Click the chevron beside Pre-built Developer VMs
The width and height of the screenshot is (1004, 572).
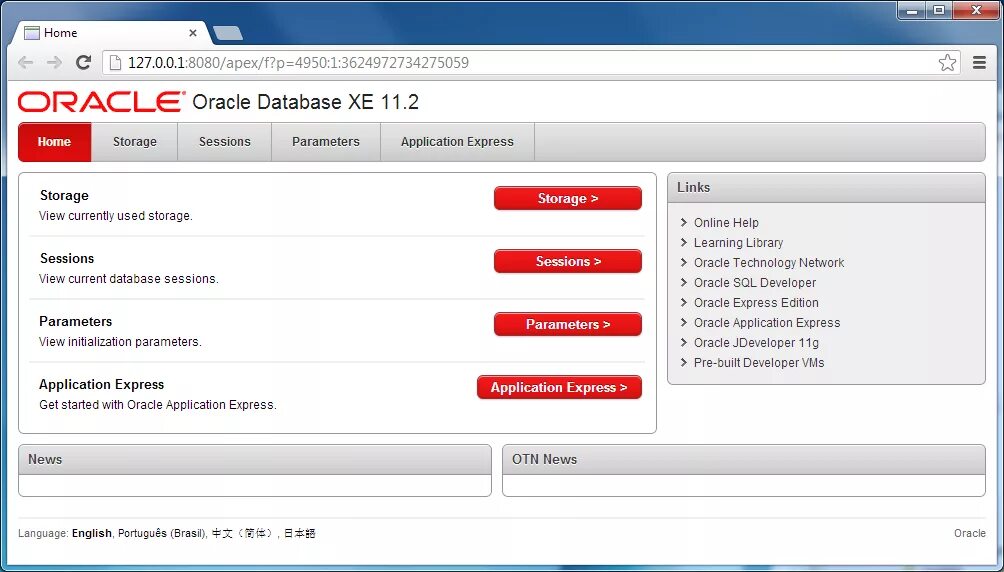[x=684, y=363]
